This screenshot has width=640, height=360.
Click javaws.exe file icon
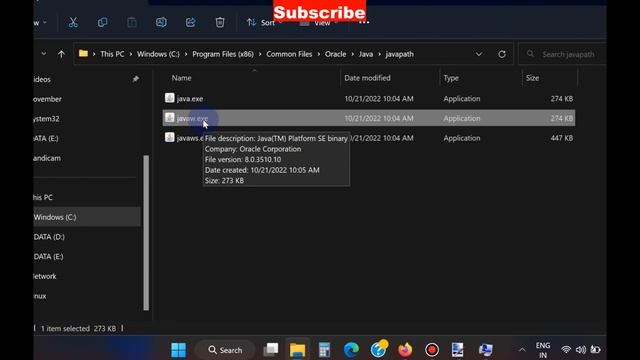(x=169, y=137)
